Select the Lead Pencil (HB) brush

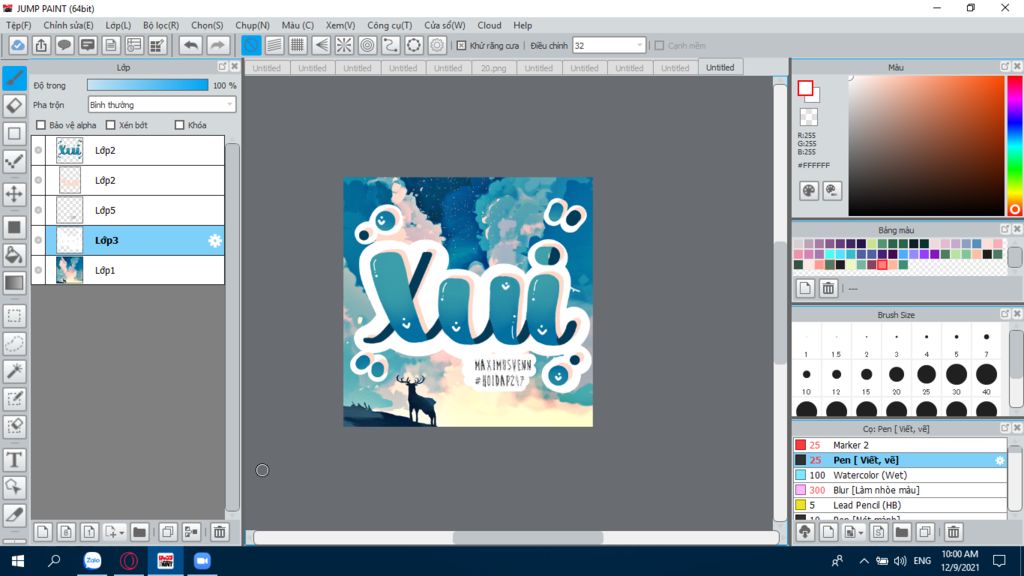900,505
